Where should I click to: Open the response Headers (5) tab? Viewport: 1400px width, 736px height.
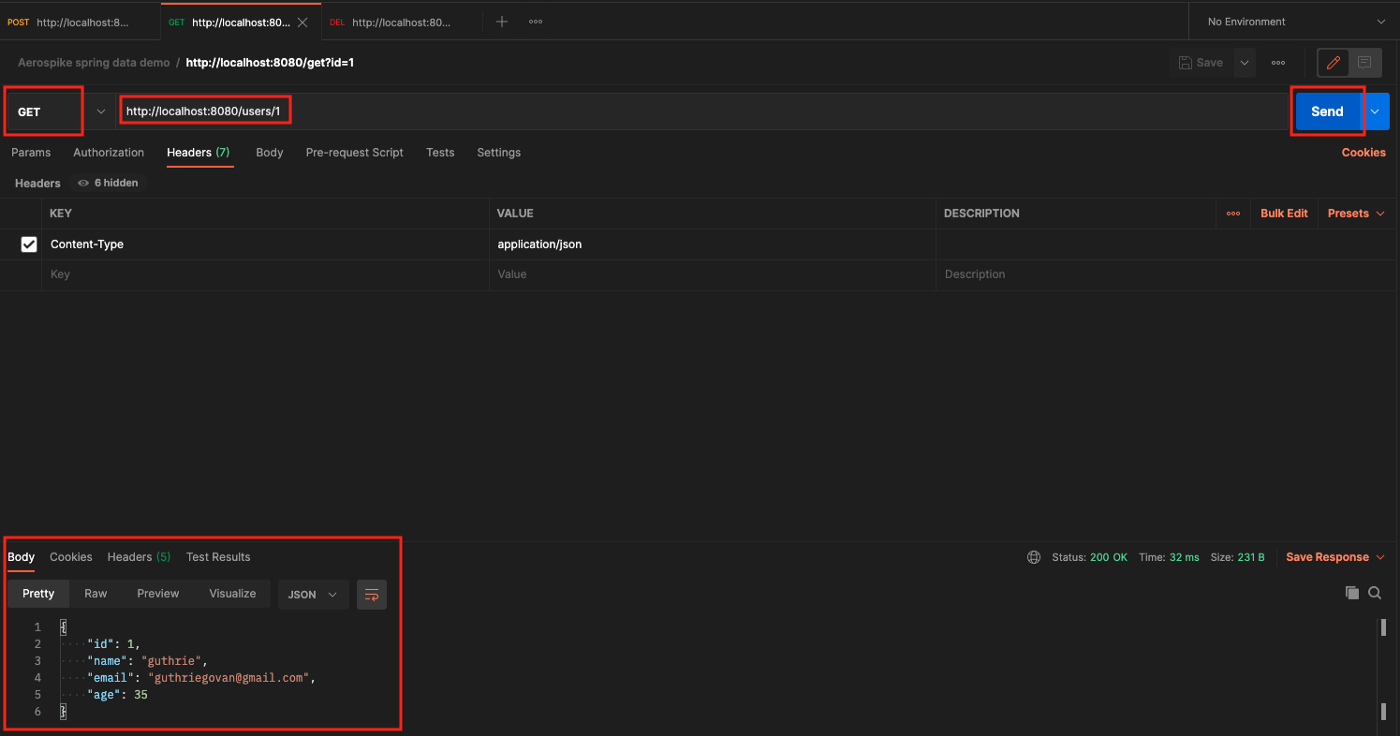click(139, 557)
